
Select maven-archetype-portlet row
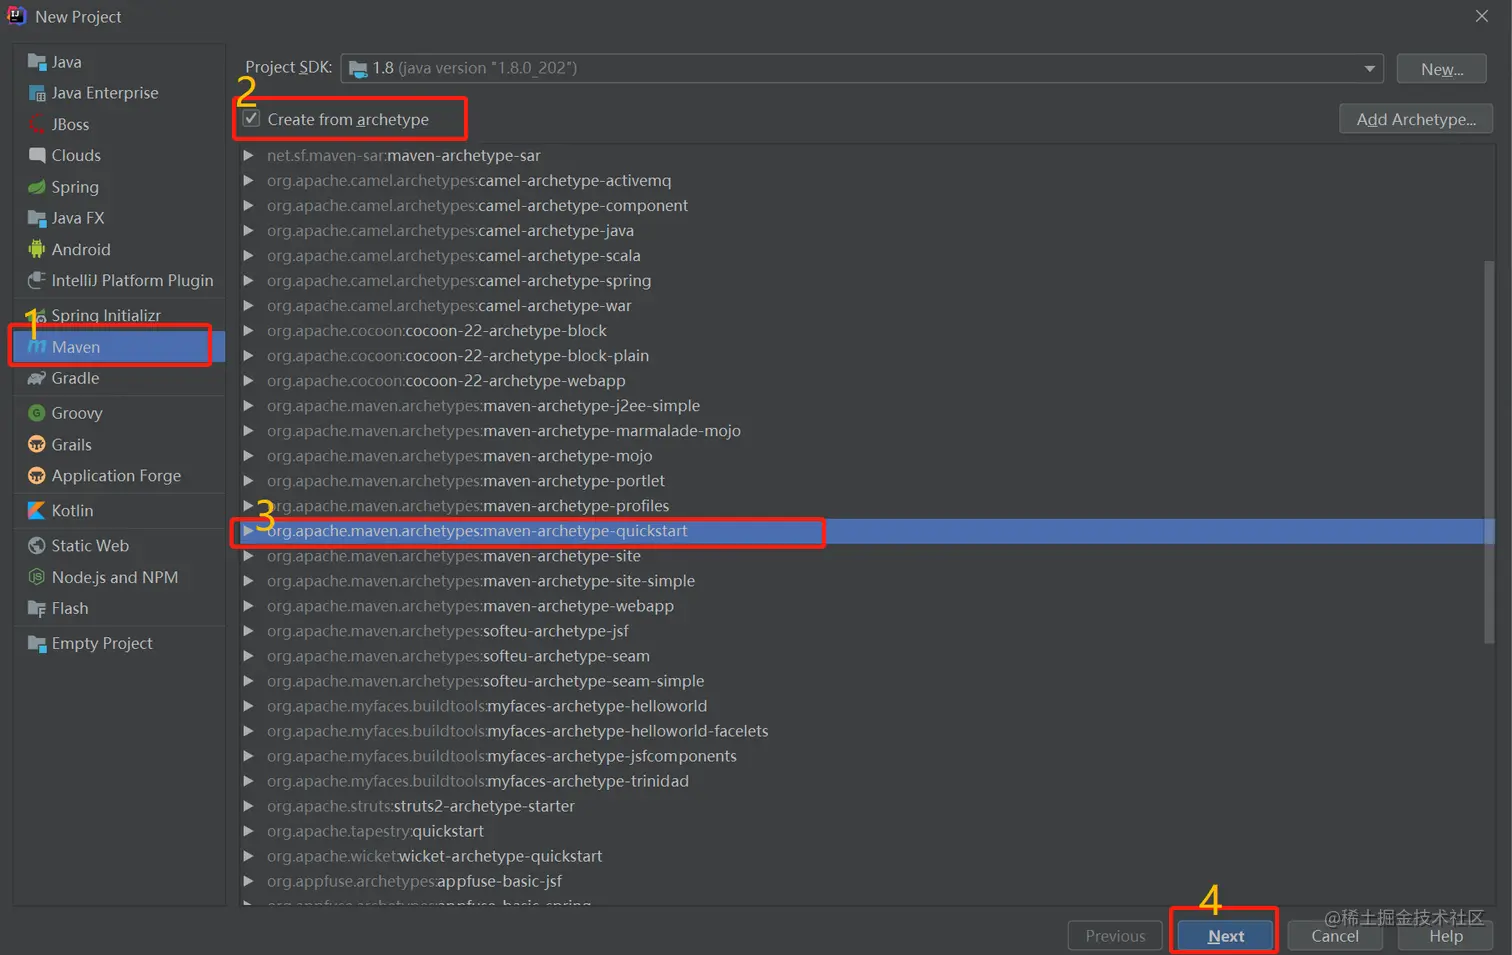(866, 480)
